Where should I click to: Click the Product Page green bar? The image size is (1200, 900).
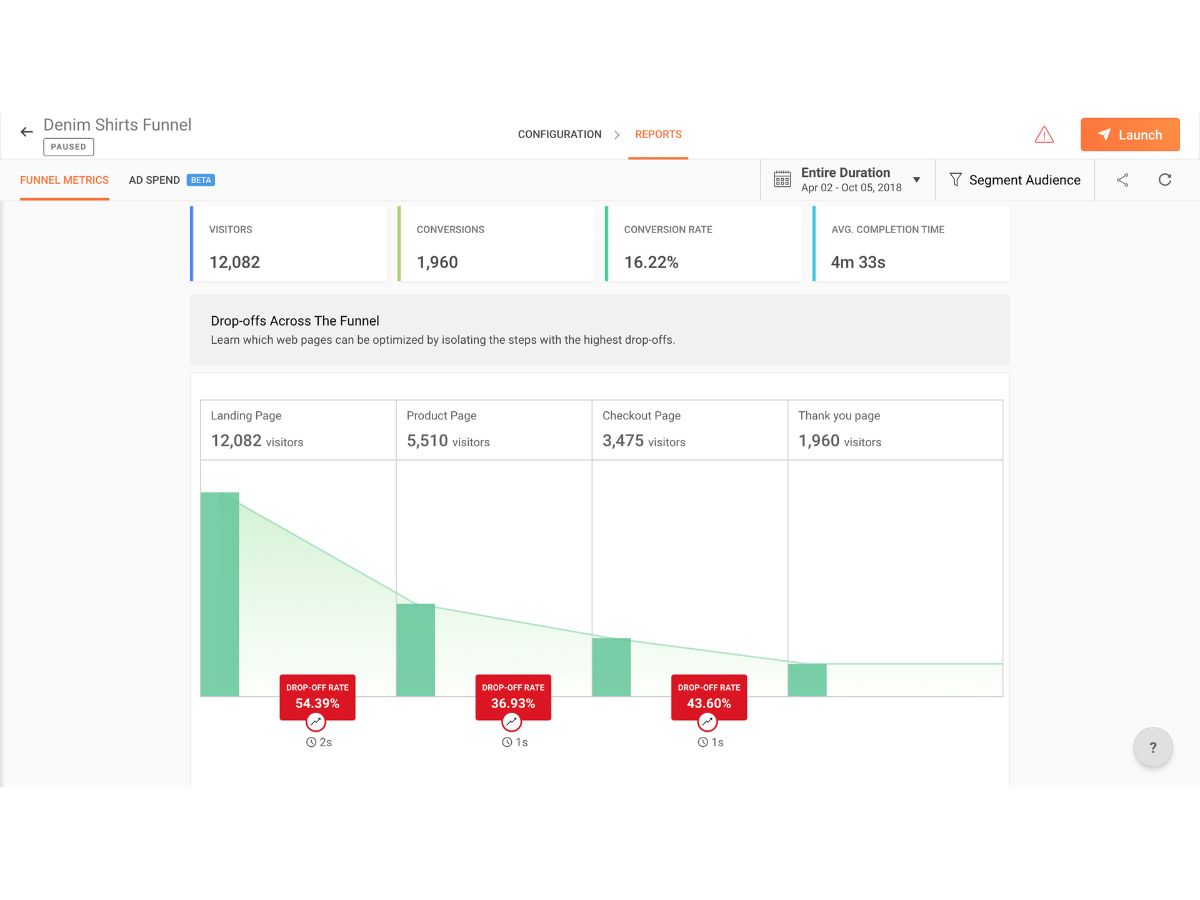416,650
